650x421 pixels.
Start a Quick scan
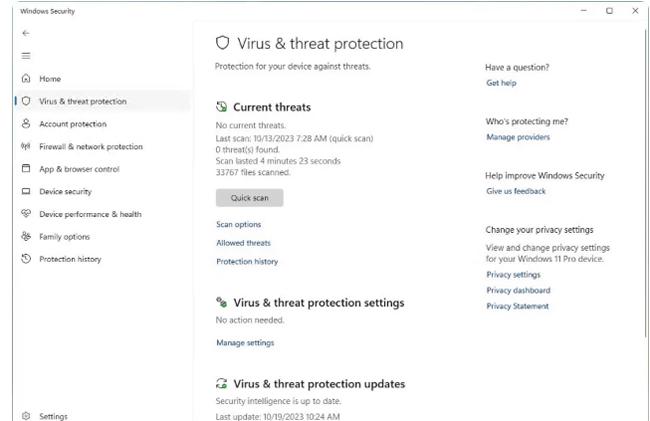[249, 198]
